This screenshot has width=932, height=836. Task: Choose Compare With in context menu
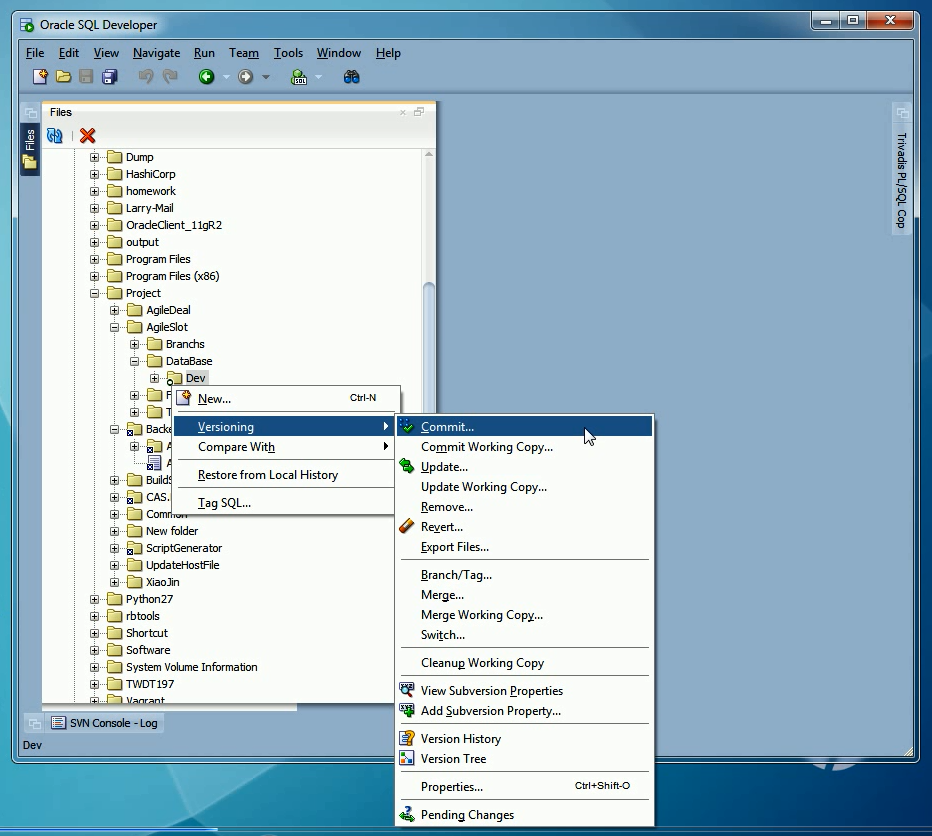click(285, 447)
